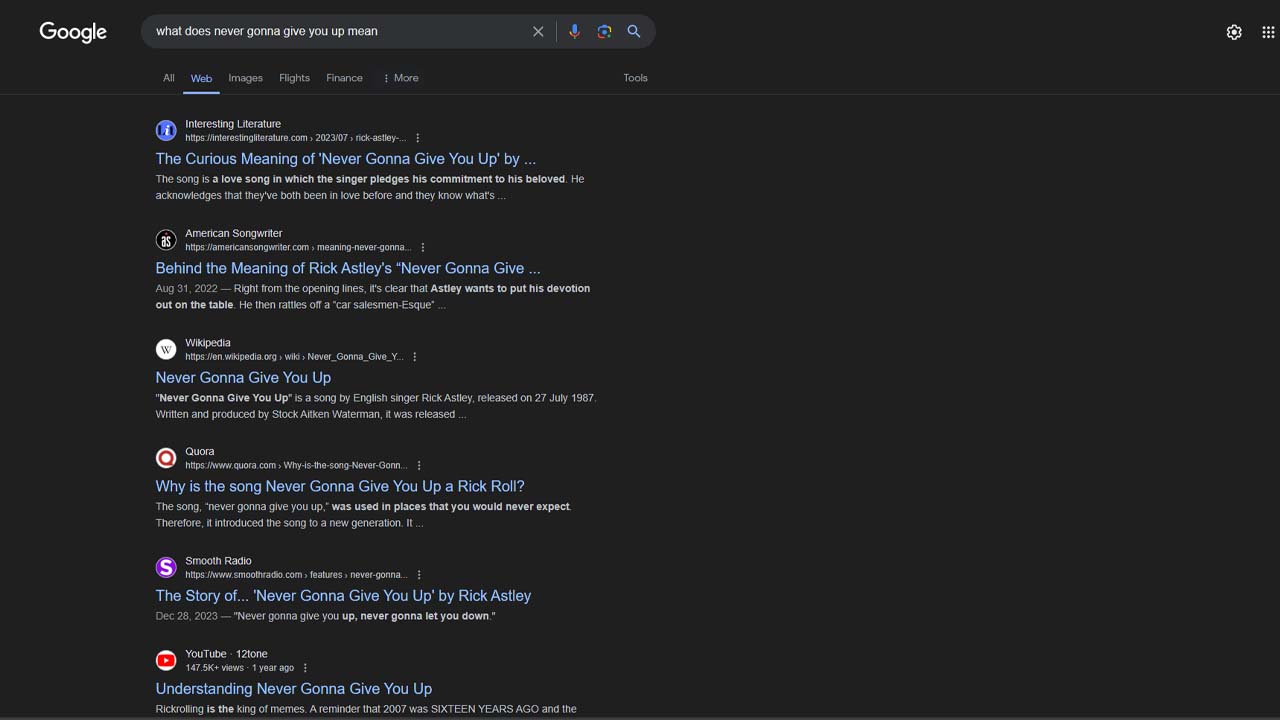Click the Google logo

pyautogui.click(x=73, y=32)
